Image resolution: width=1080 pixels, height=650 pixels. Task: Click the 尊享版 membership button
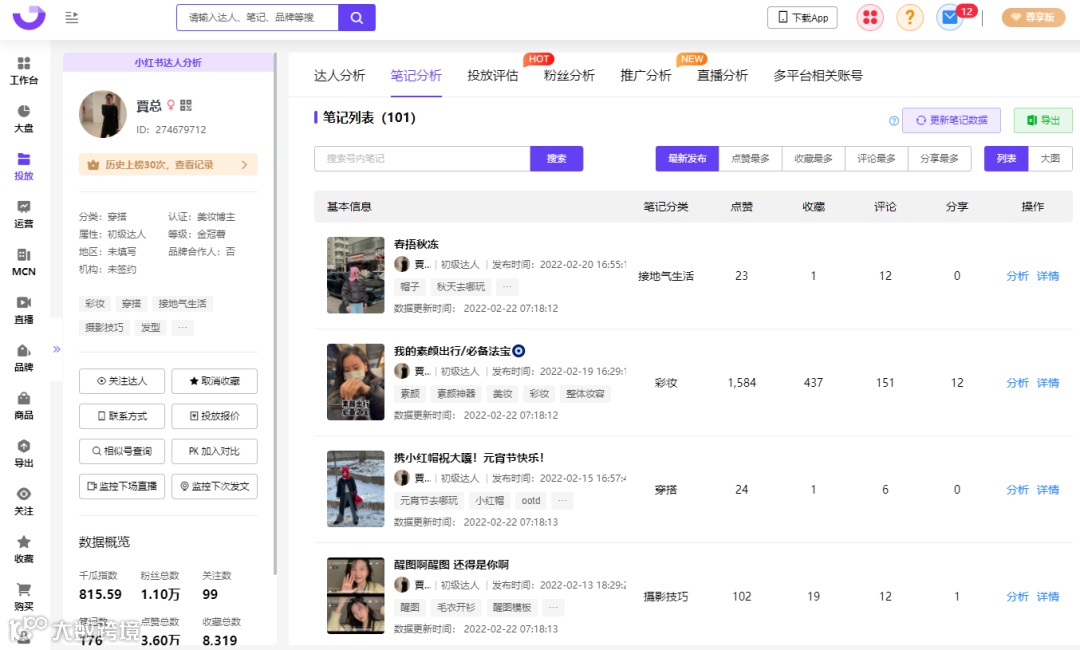1033,17
